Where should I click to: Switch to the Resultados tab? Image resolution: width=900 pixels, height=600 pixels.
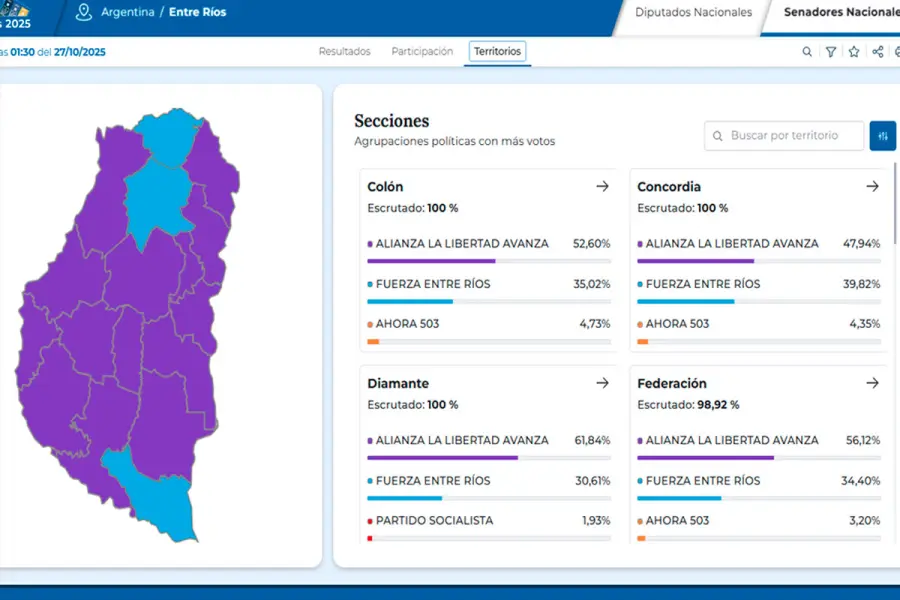pyautogui.click(x=344, y=51)
